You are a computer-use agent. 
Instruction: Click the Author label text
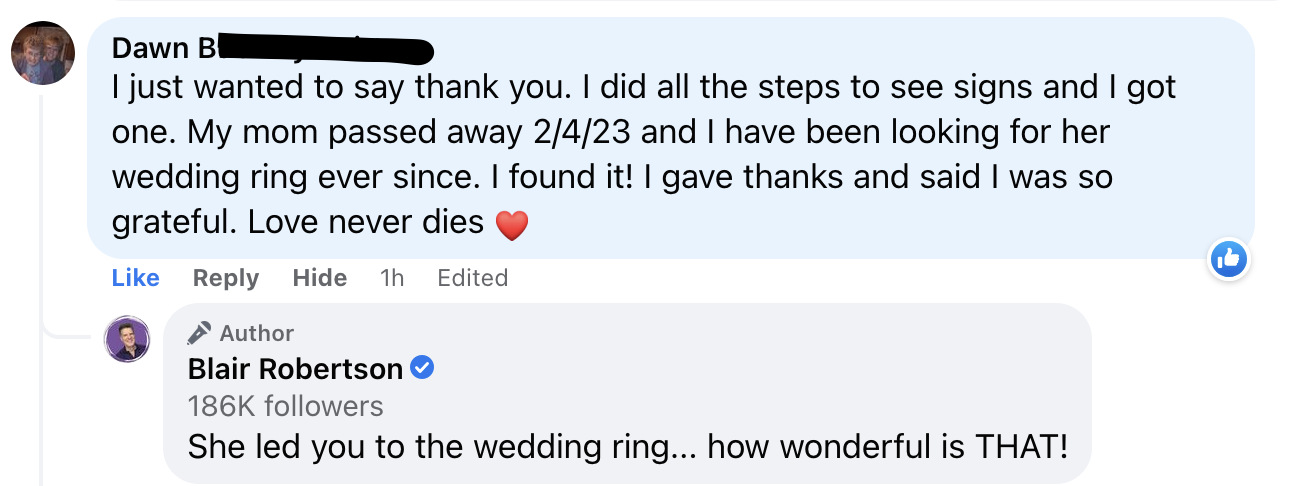256,333
